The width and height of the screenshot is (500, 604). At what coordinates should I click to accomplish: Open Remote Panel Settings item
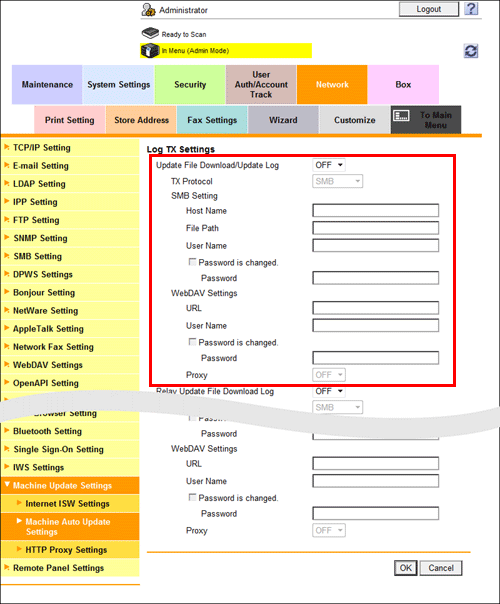[x=70, y=568]
